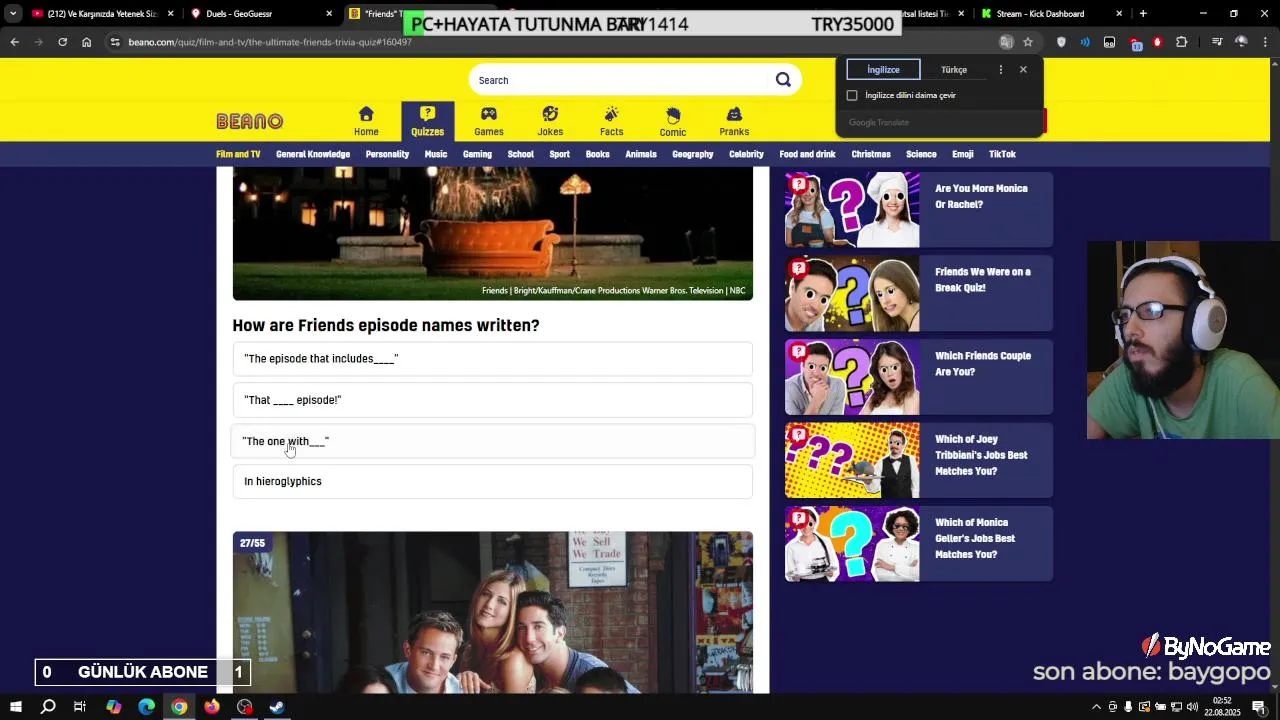The image size is (1280, 720).
Task: Open the Chrome three-dot menu
Action: click(1266, 42)
